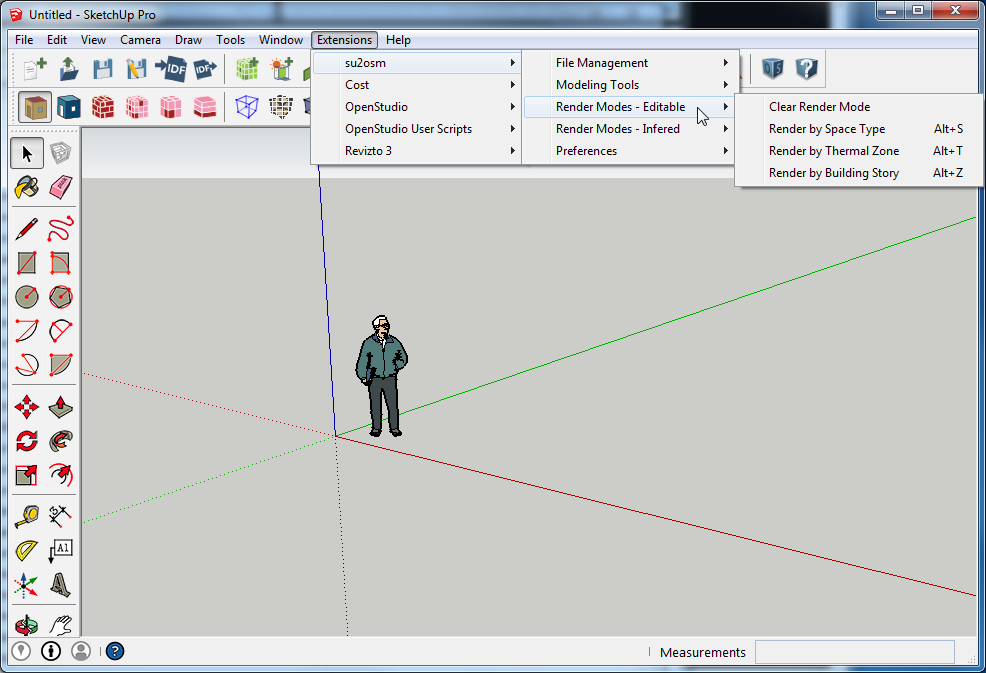Select the Offset tool
This screenshot has height=673, width=986.
click(60, 475)
